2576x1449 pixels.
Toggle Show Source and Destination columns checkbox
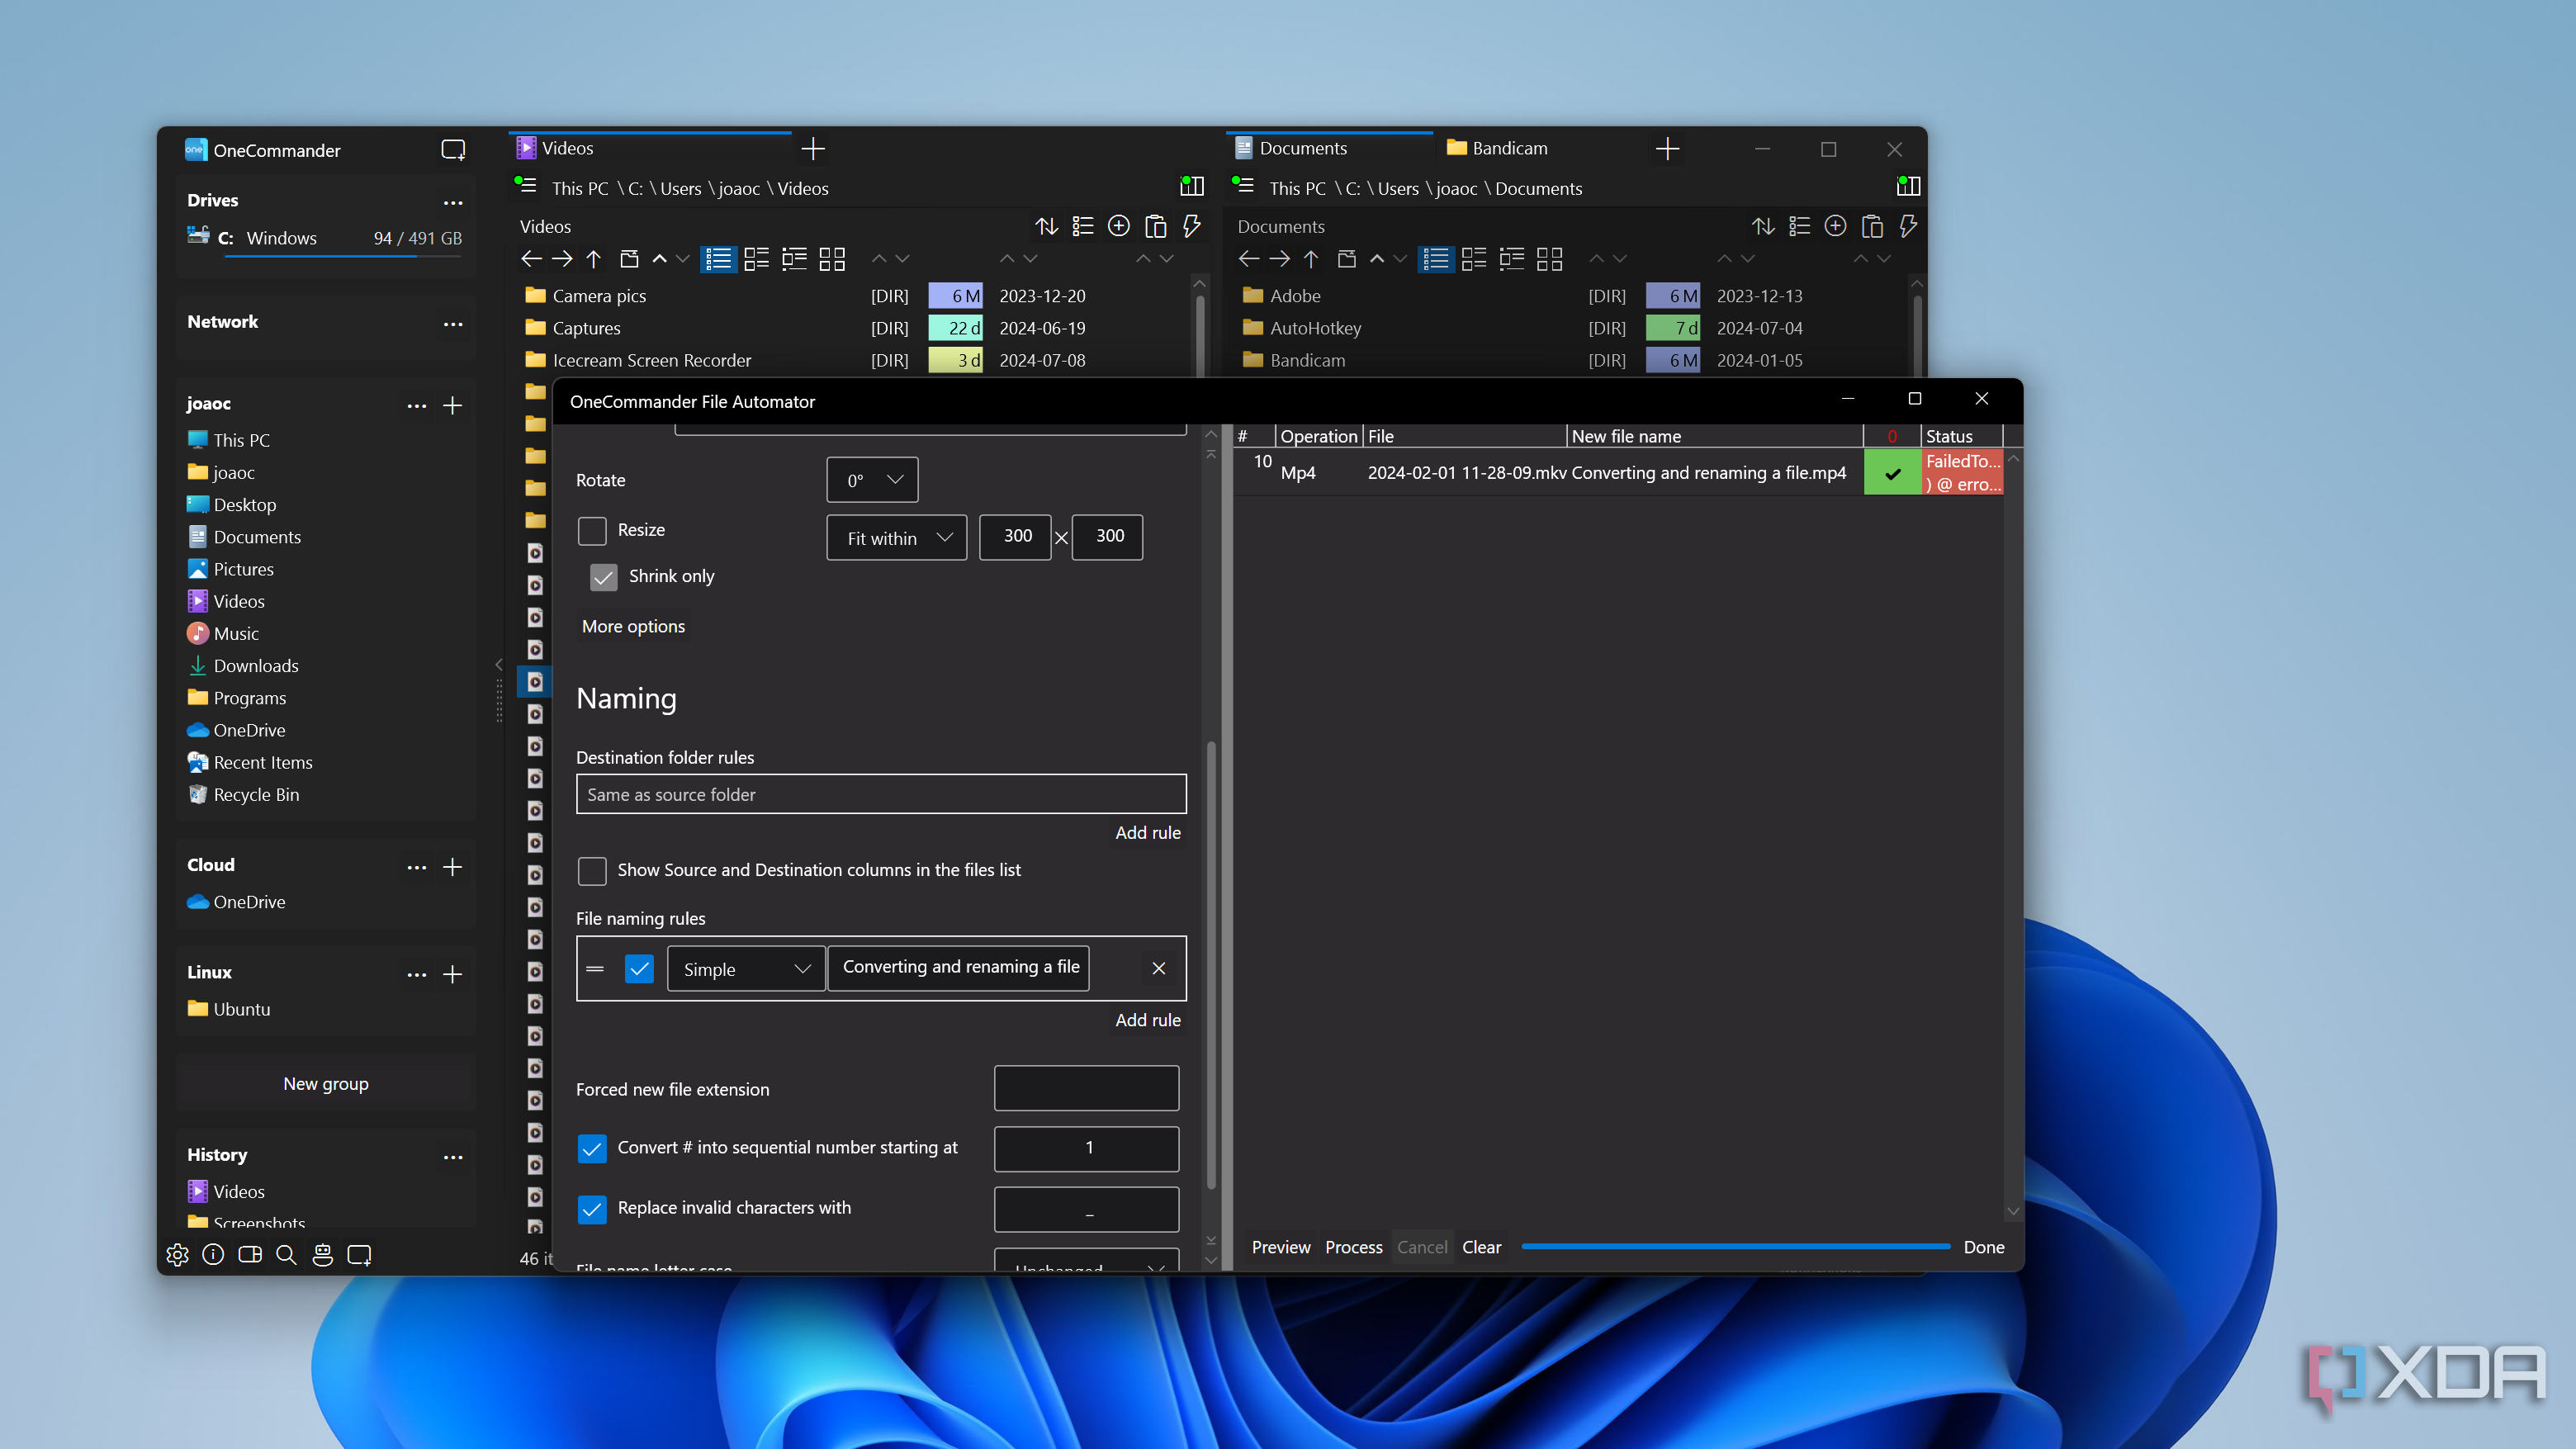point(592,871)
